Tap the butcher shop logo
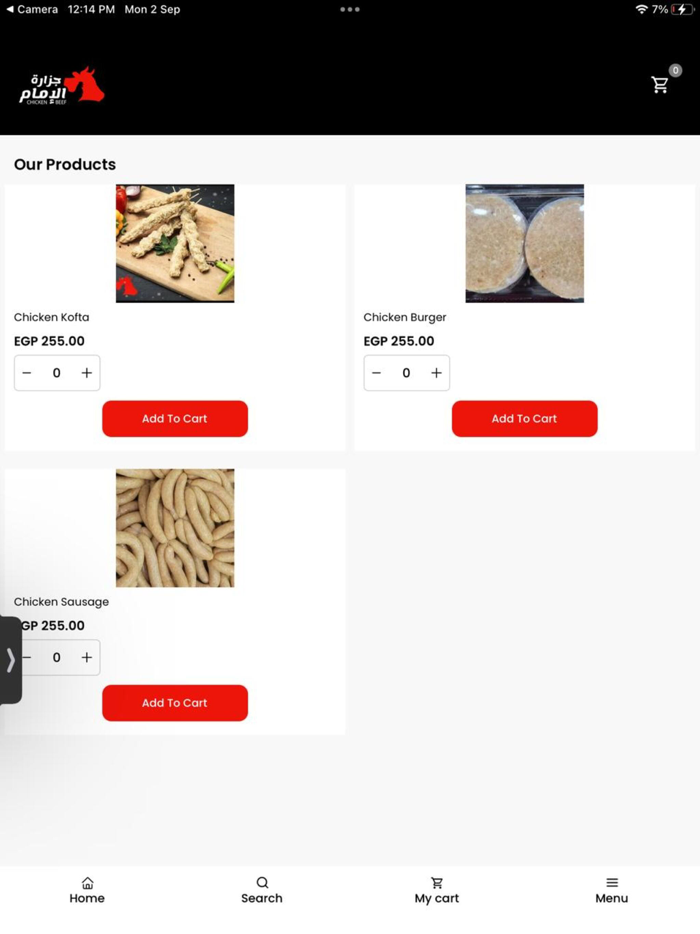Image resolution: width=700 pixels, height=934 pixels. pyautogui.click(x=61, y=86)
